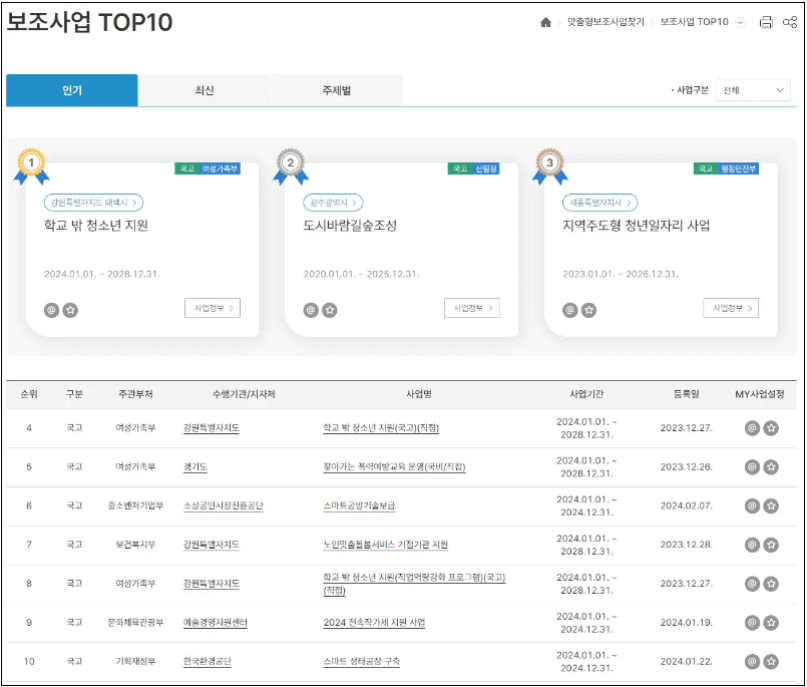Viewport: 807px width, 687px height.
Task: Select the 인기 tab
Action: tap(72, 91)
